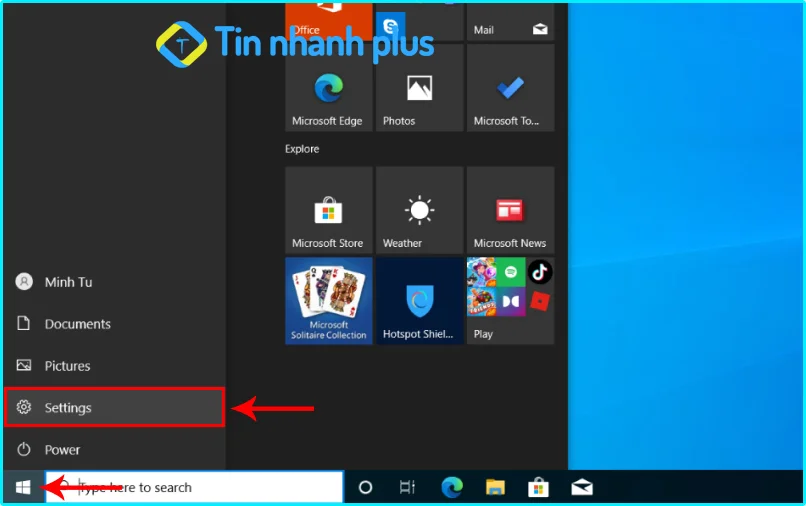Open Pictures from Start menu
806x506 pixels.
(114, 366)
